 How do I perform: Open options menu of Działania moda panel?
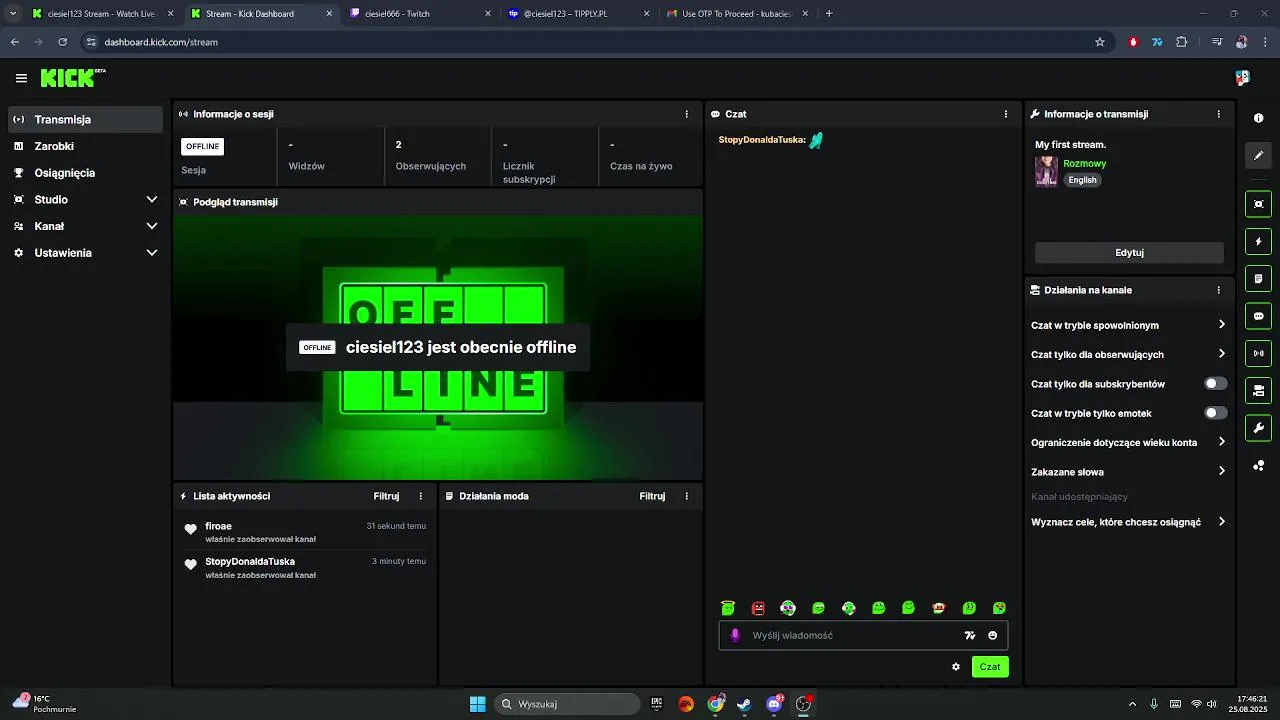pos(686,496)
